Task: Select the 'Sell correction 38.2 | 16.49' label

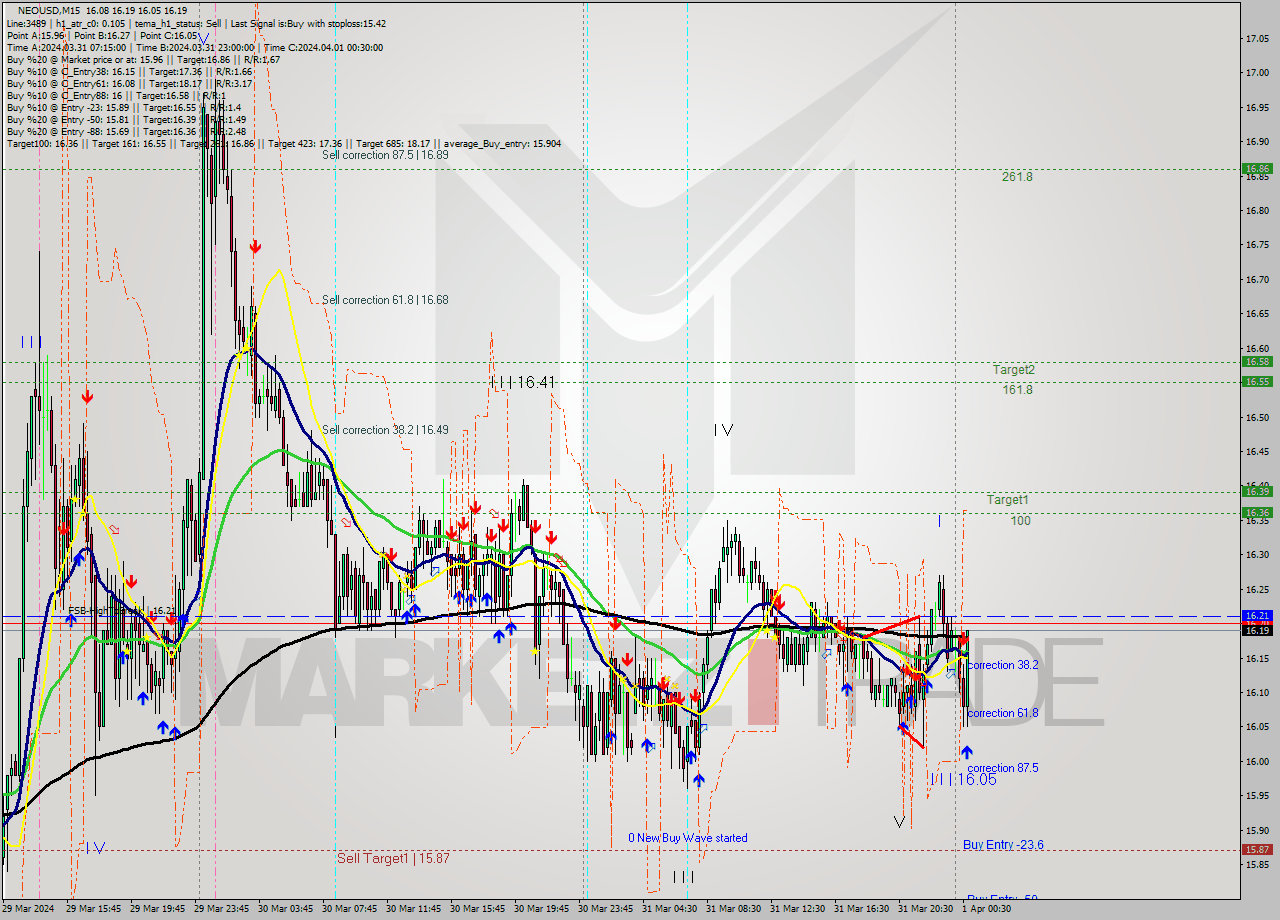Action: 385,430
